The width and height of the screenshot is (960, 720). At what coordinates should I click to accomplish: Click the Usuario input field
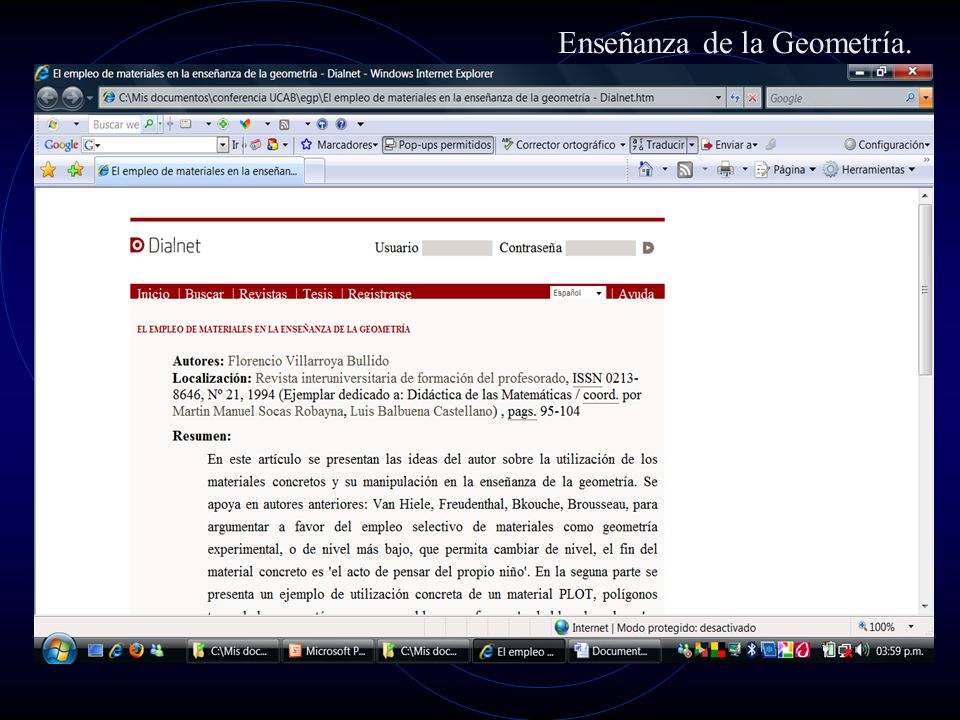point(457,248)
